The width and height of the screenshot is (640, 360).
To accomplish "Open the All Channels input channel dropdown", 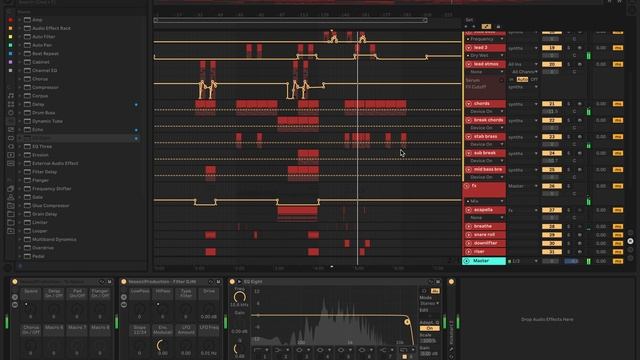I will click(523, 72).
